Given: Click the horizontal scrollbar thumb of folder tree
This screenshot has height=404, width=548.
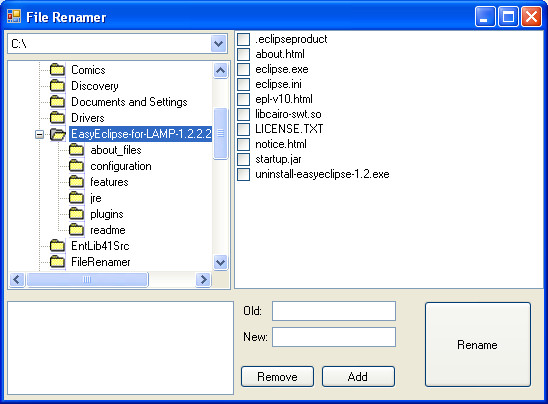Looking at the screenshot, I should point(87,280).
